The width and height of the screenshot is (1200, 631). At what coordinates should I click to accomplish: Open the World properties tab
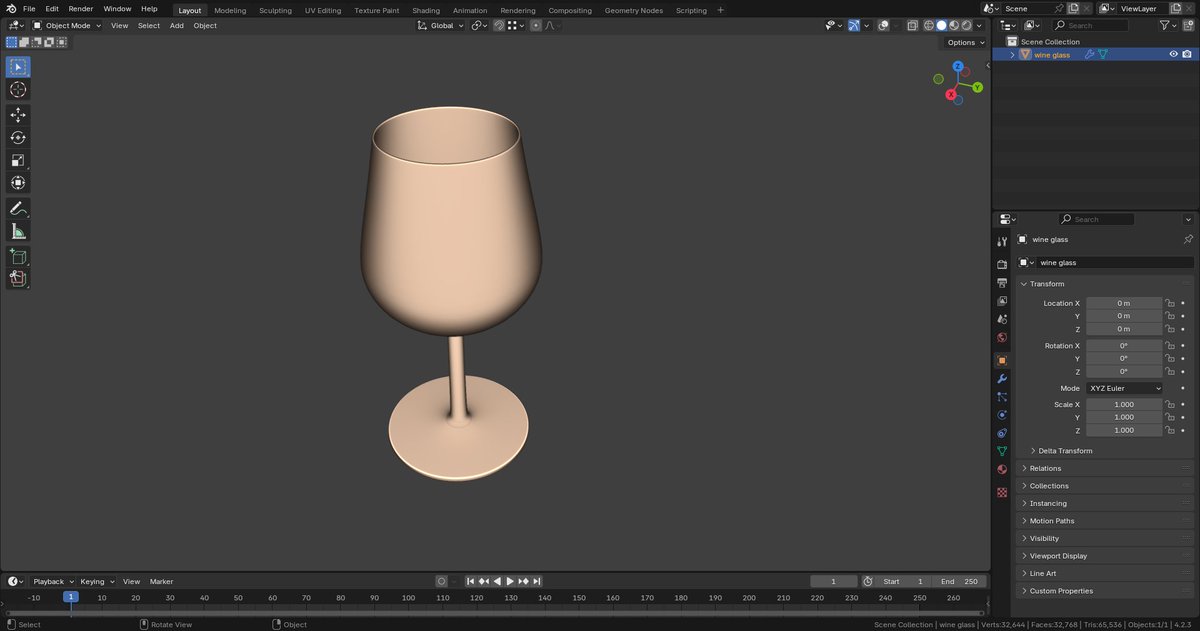(1002, 337)
